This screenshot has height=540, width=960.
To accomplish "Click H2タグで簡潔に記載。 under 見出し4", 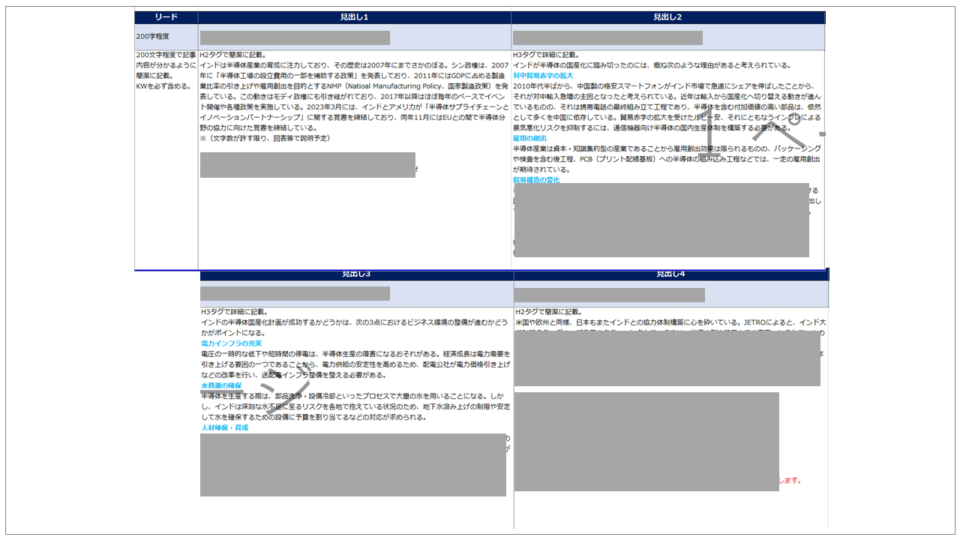I will pyautogui.click(x=549, y=312).
